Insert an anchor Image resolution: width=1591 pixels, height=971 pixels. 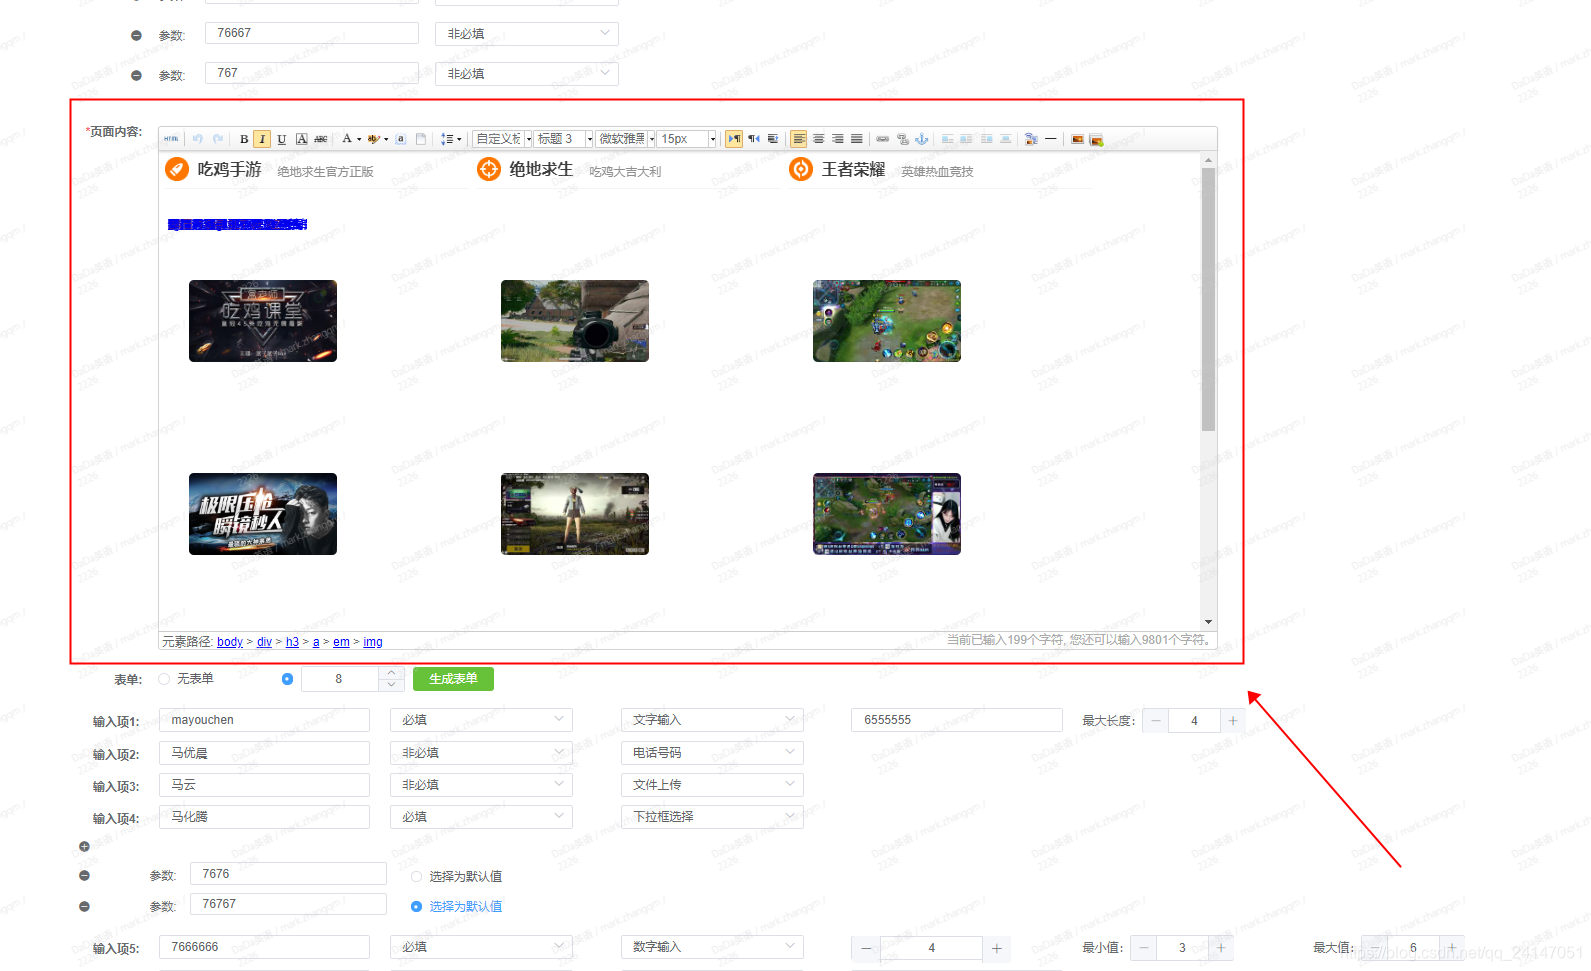tap(922, 139)
